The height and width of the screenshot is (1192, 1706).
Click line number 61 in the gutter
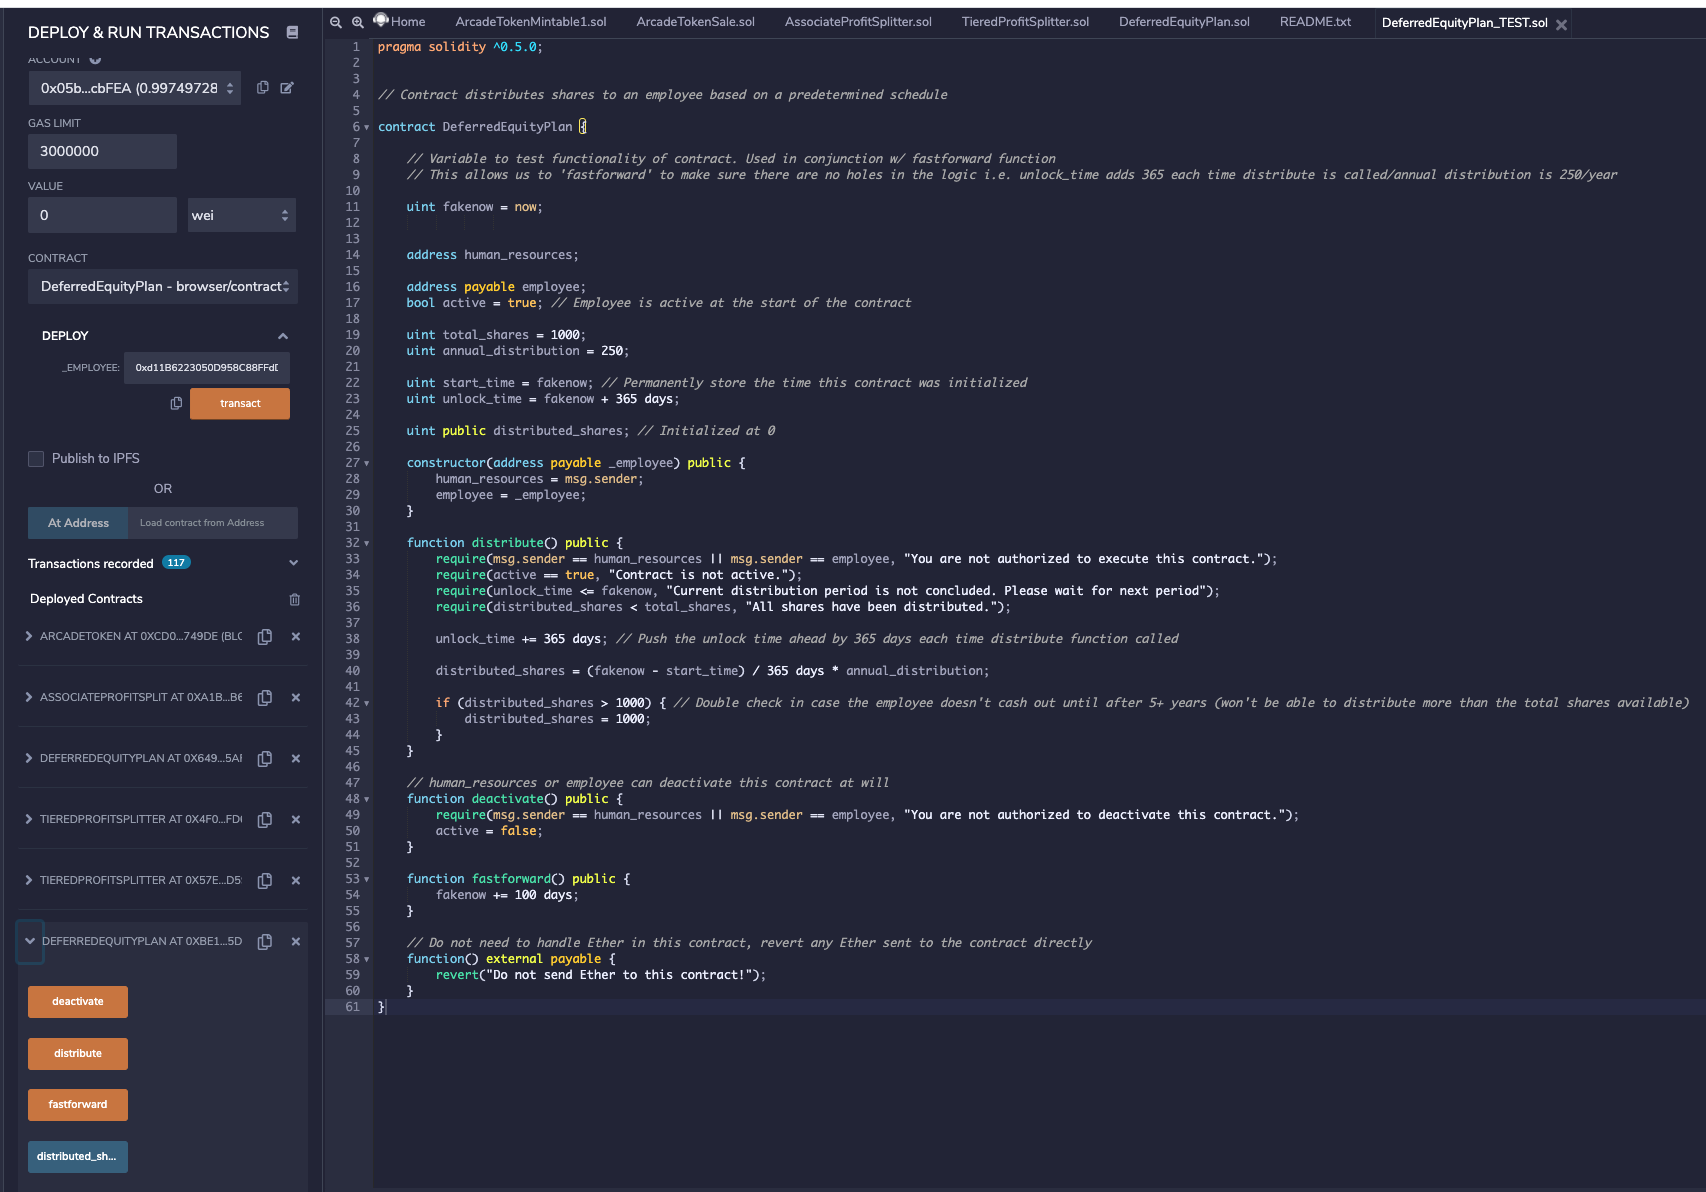(352, 1007)
